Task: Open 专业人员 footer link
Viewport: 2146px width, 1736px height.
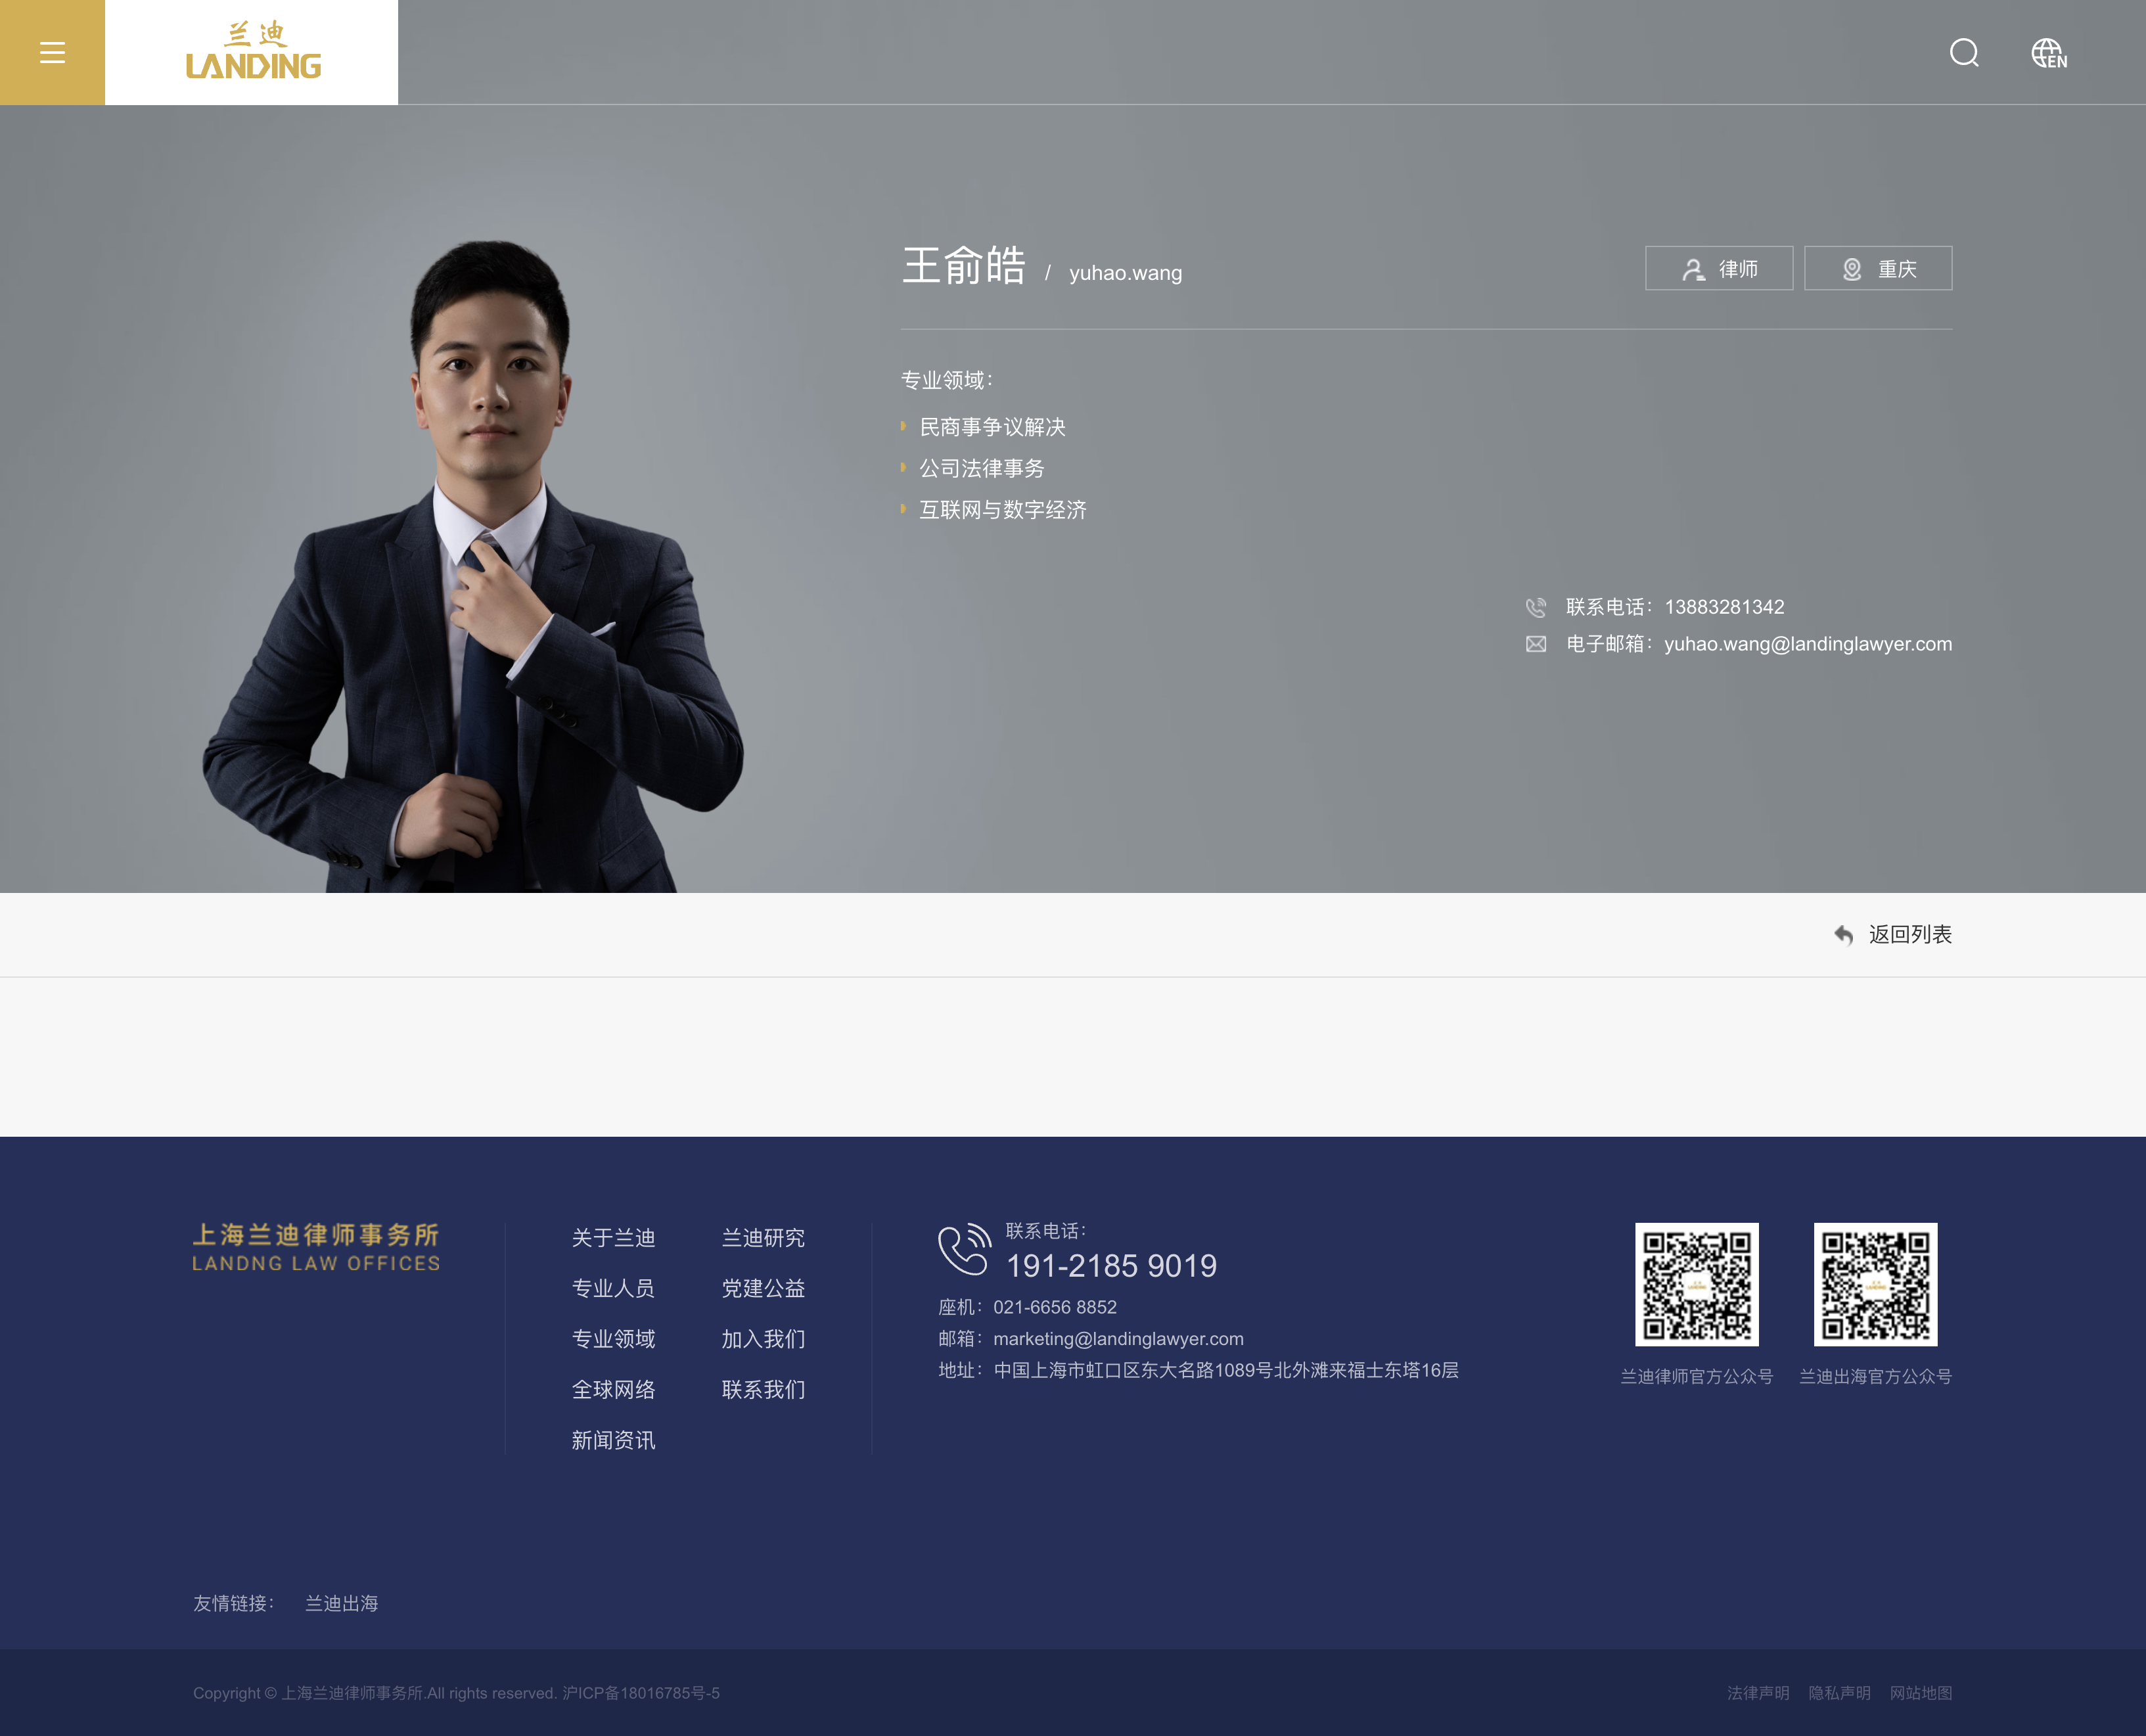Action: 613,1288
